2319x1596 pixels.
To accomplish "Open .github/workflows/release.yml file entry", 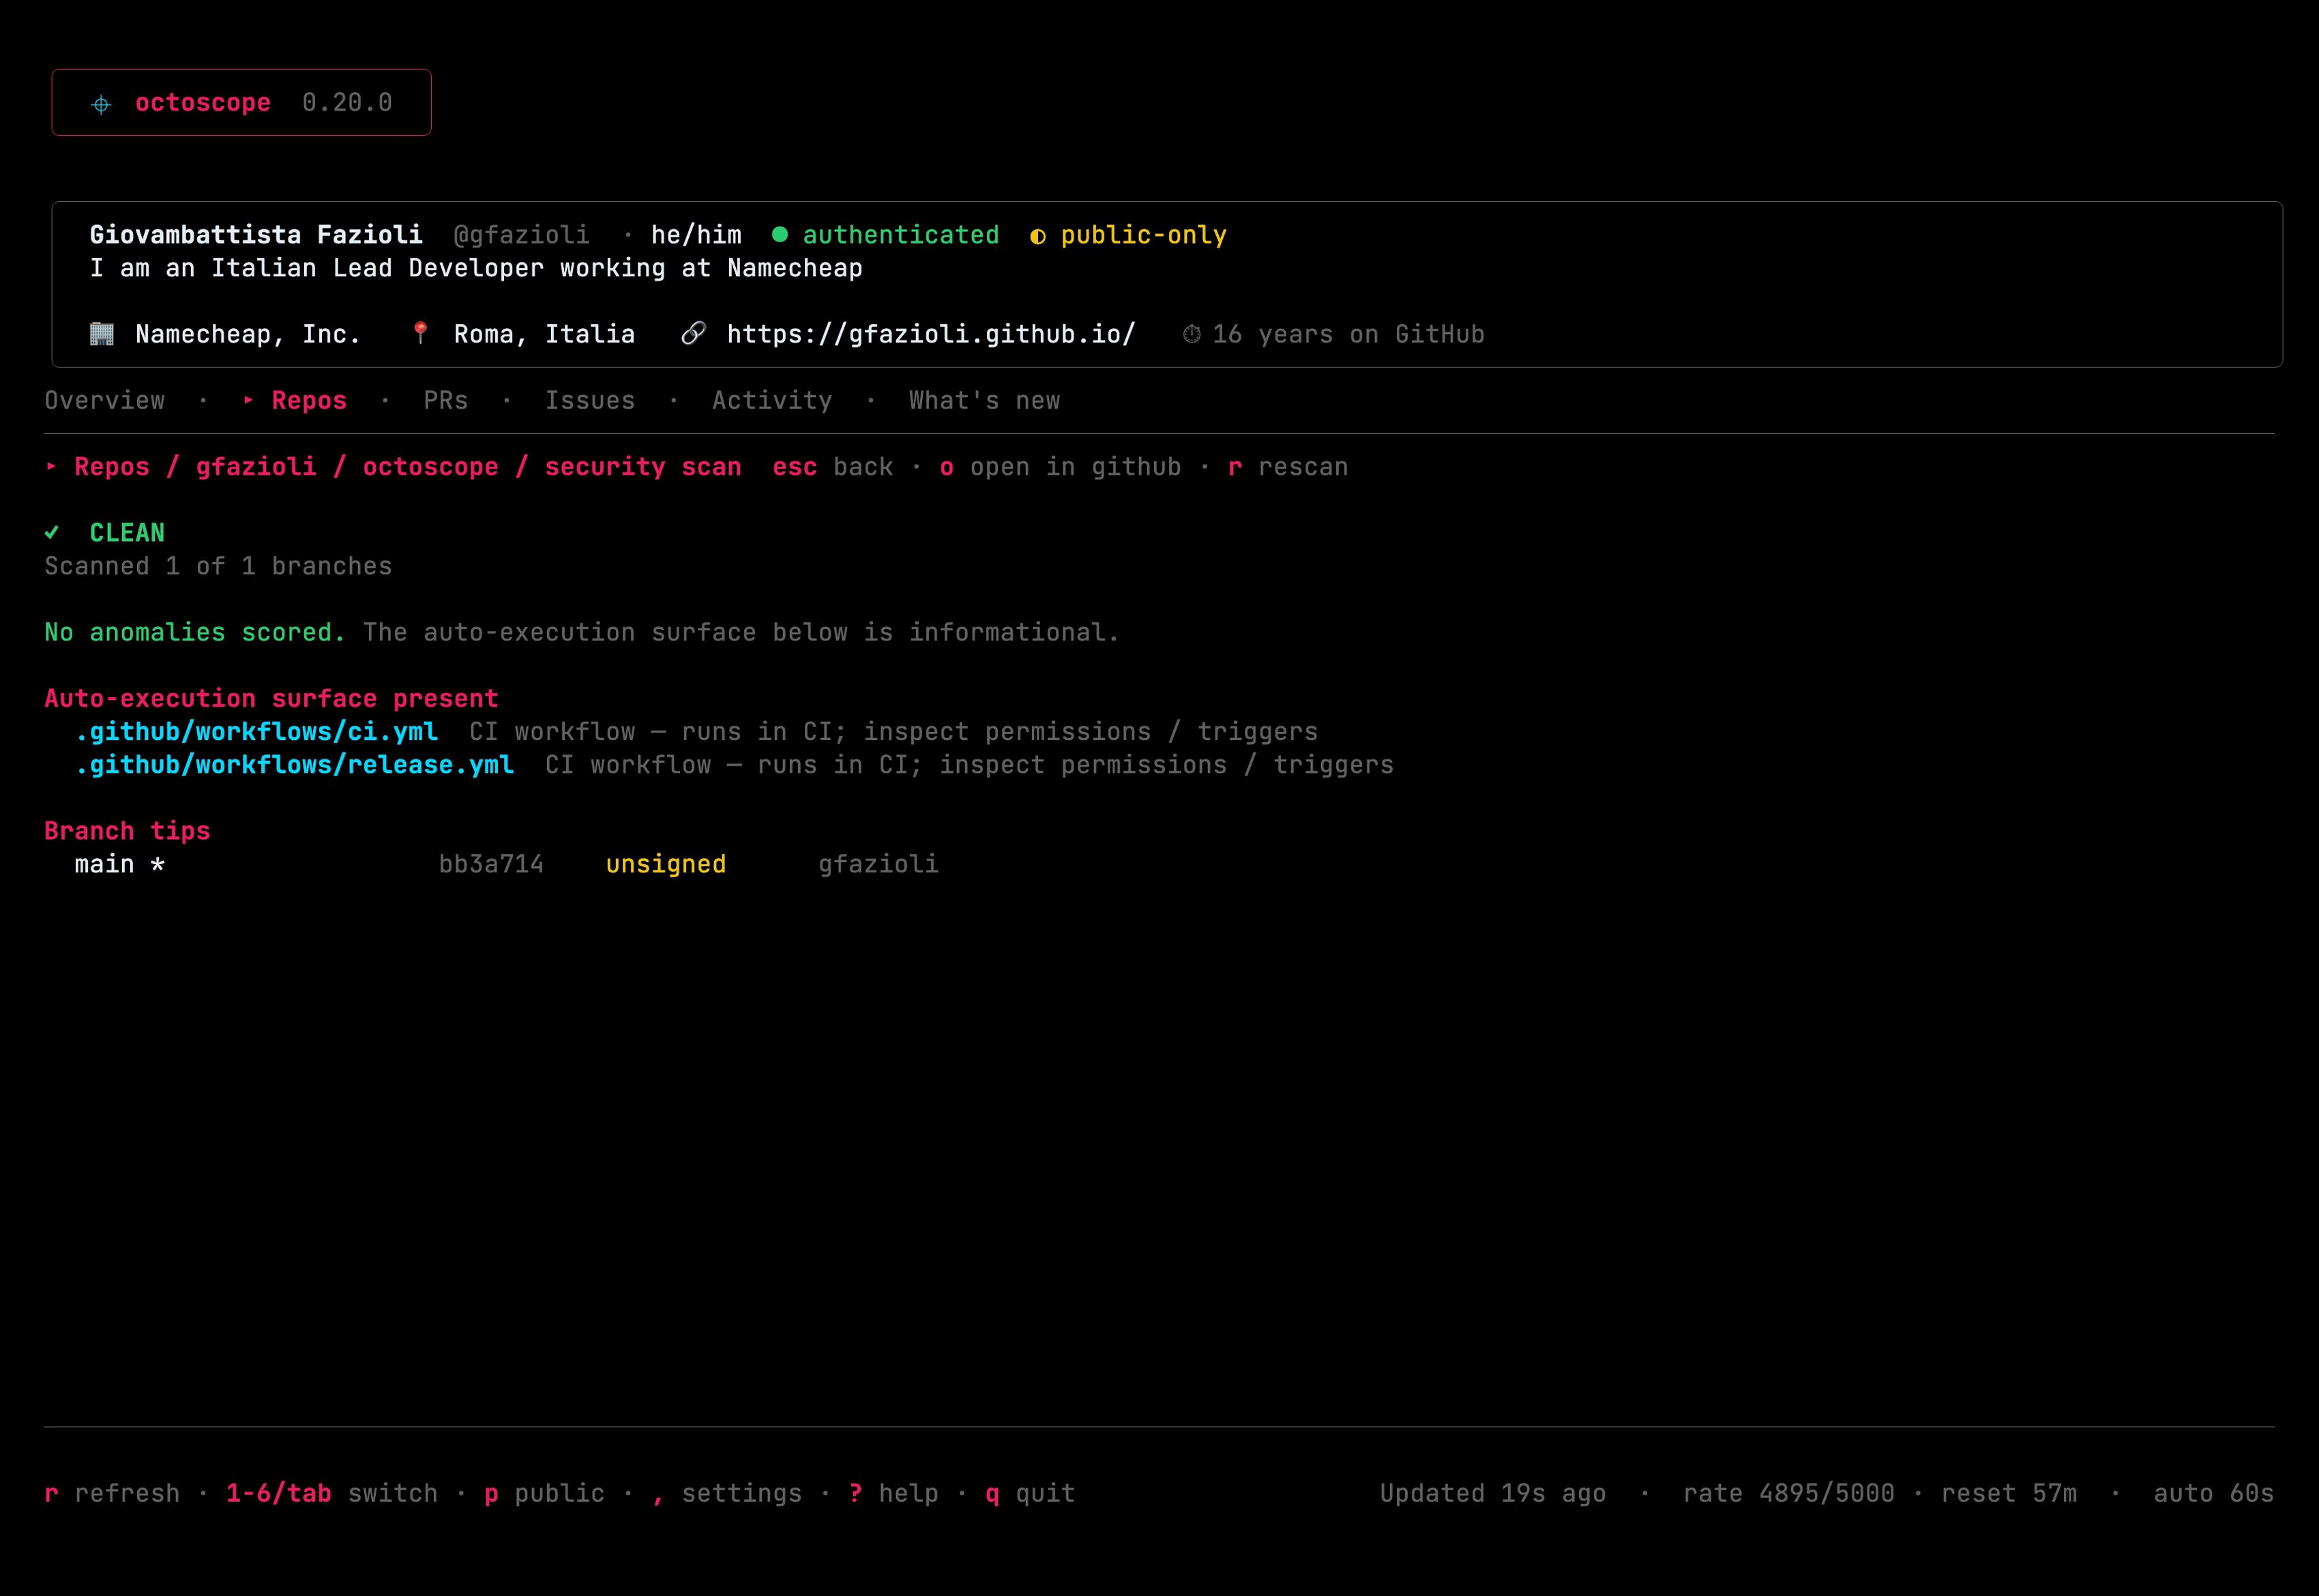I will (x=295, y=765).
